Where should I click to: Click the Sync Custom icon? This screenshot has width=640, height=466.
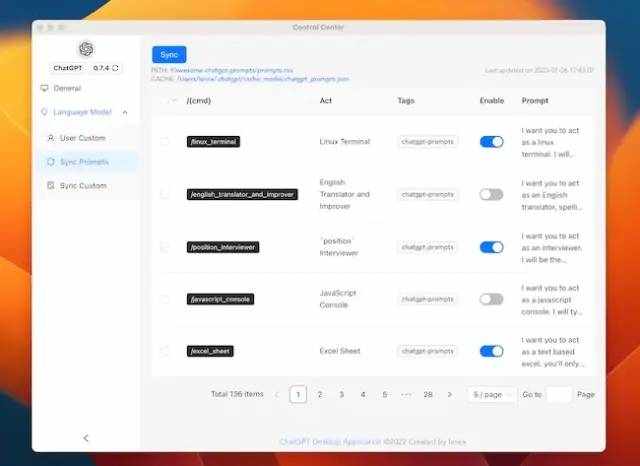tap(51, 186)
